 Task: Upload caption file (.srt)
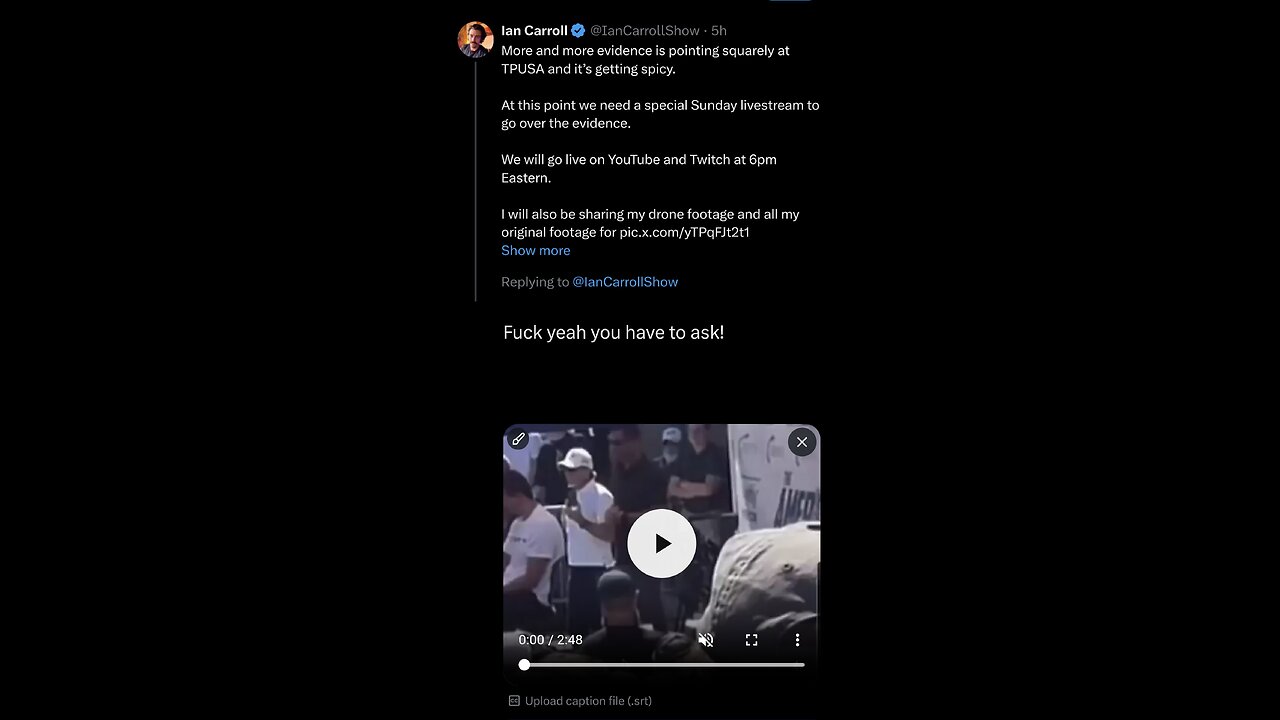pyautogui.click(x=588, y=701)
